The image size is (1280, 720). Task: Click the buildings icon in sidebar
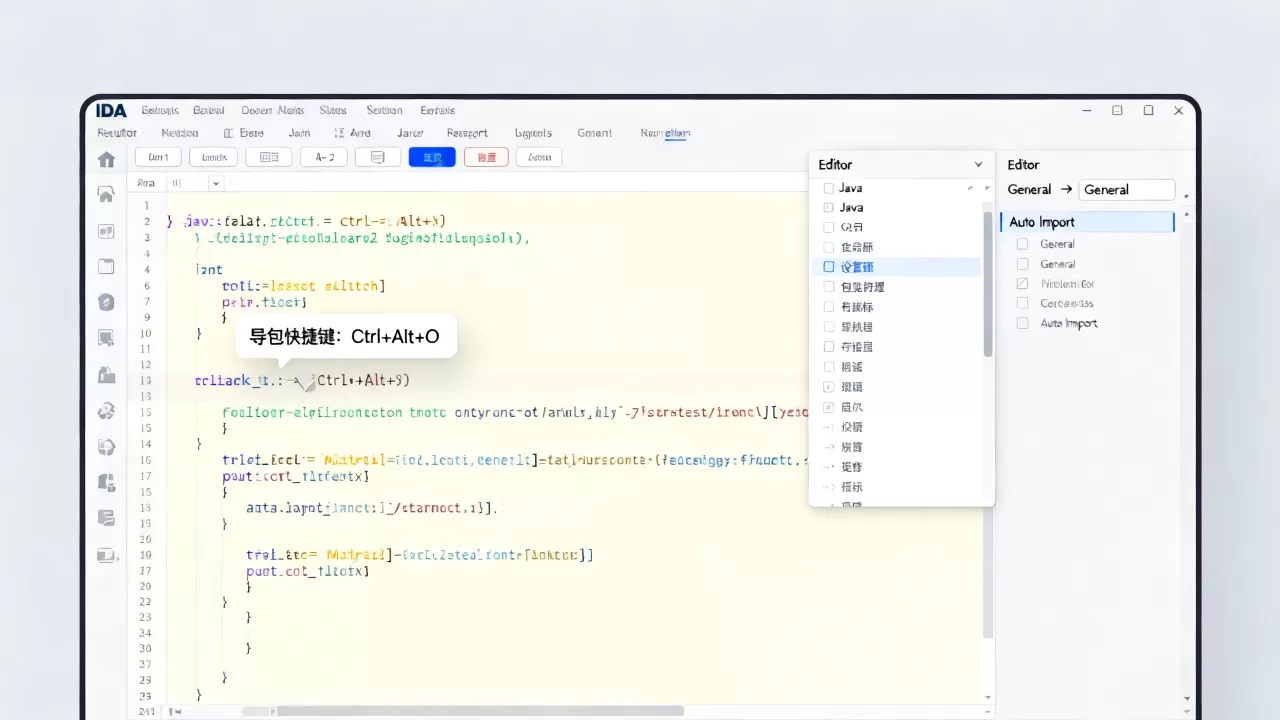coord(106,375)
